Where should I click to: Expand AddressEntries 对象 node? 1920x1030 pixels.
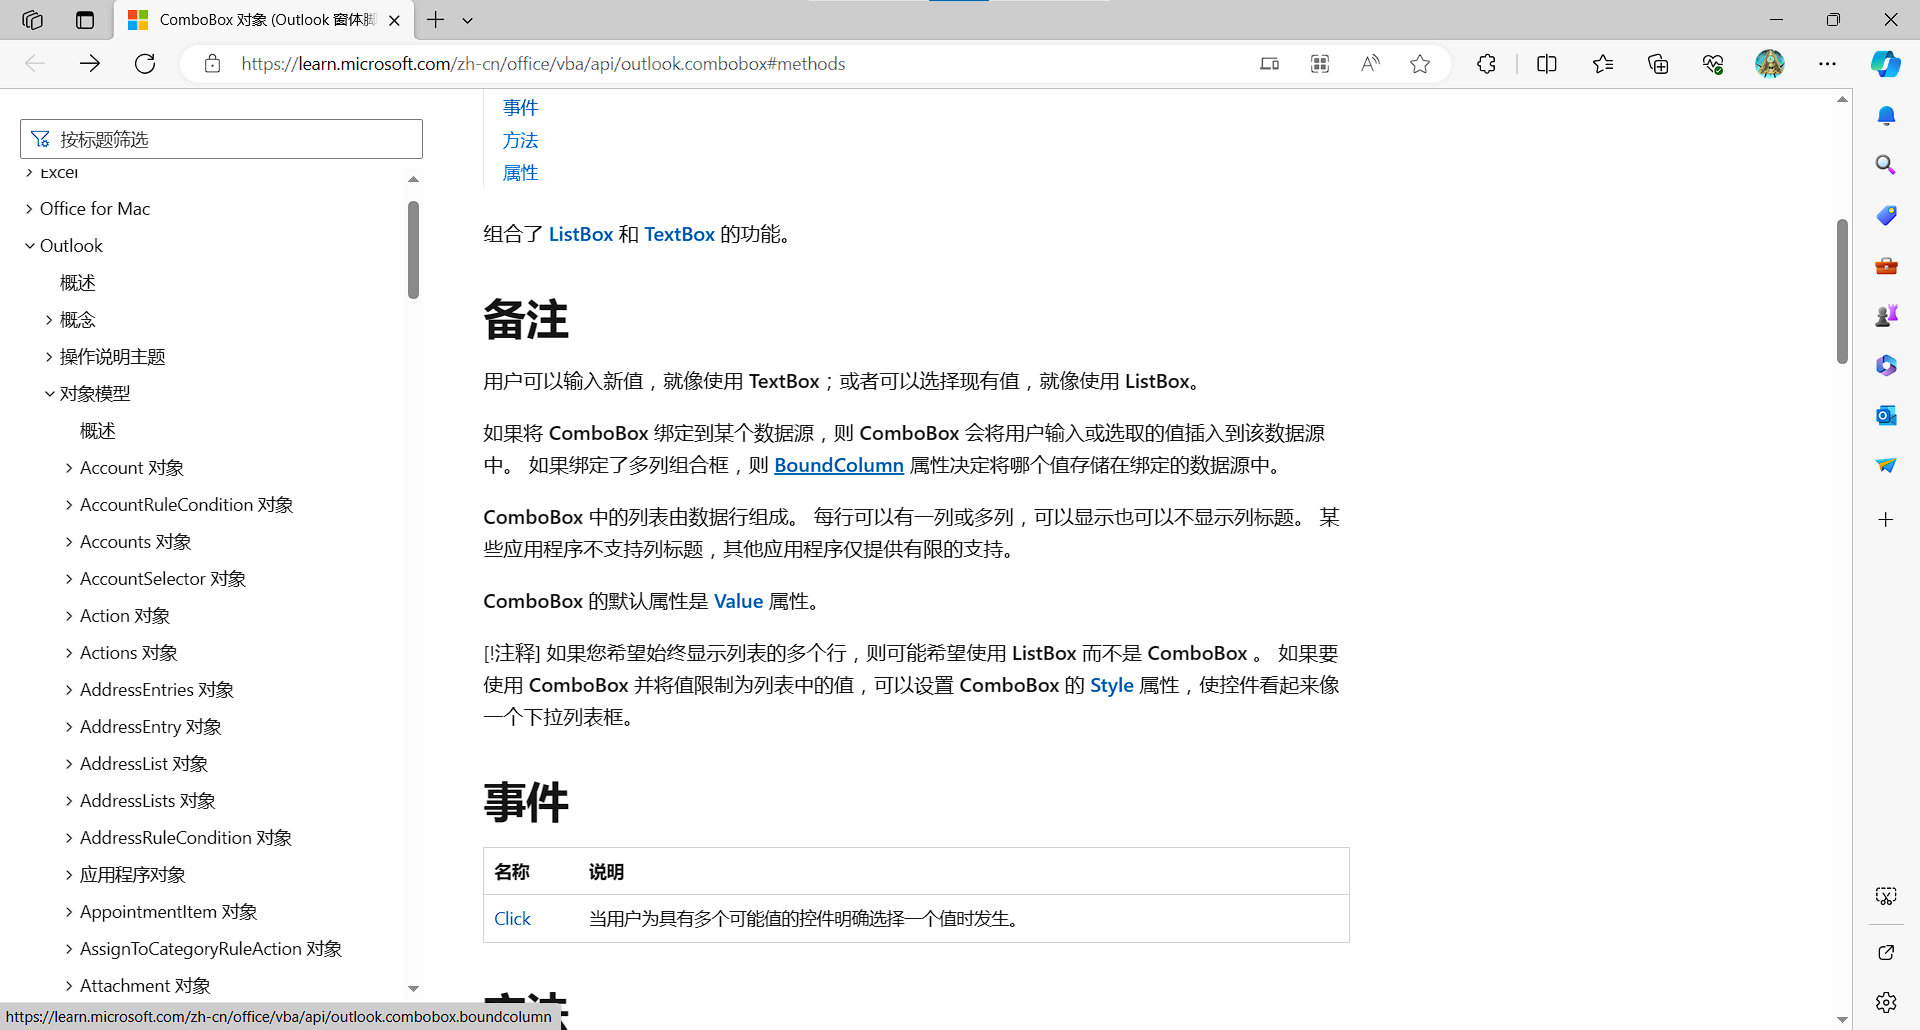click(69, 690)
